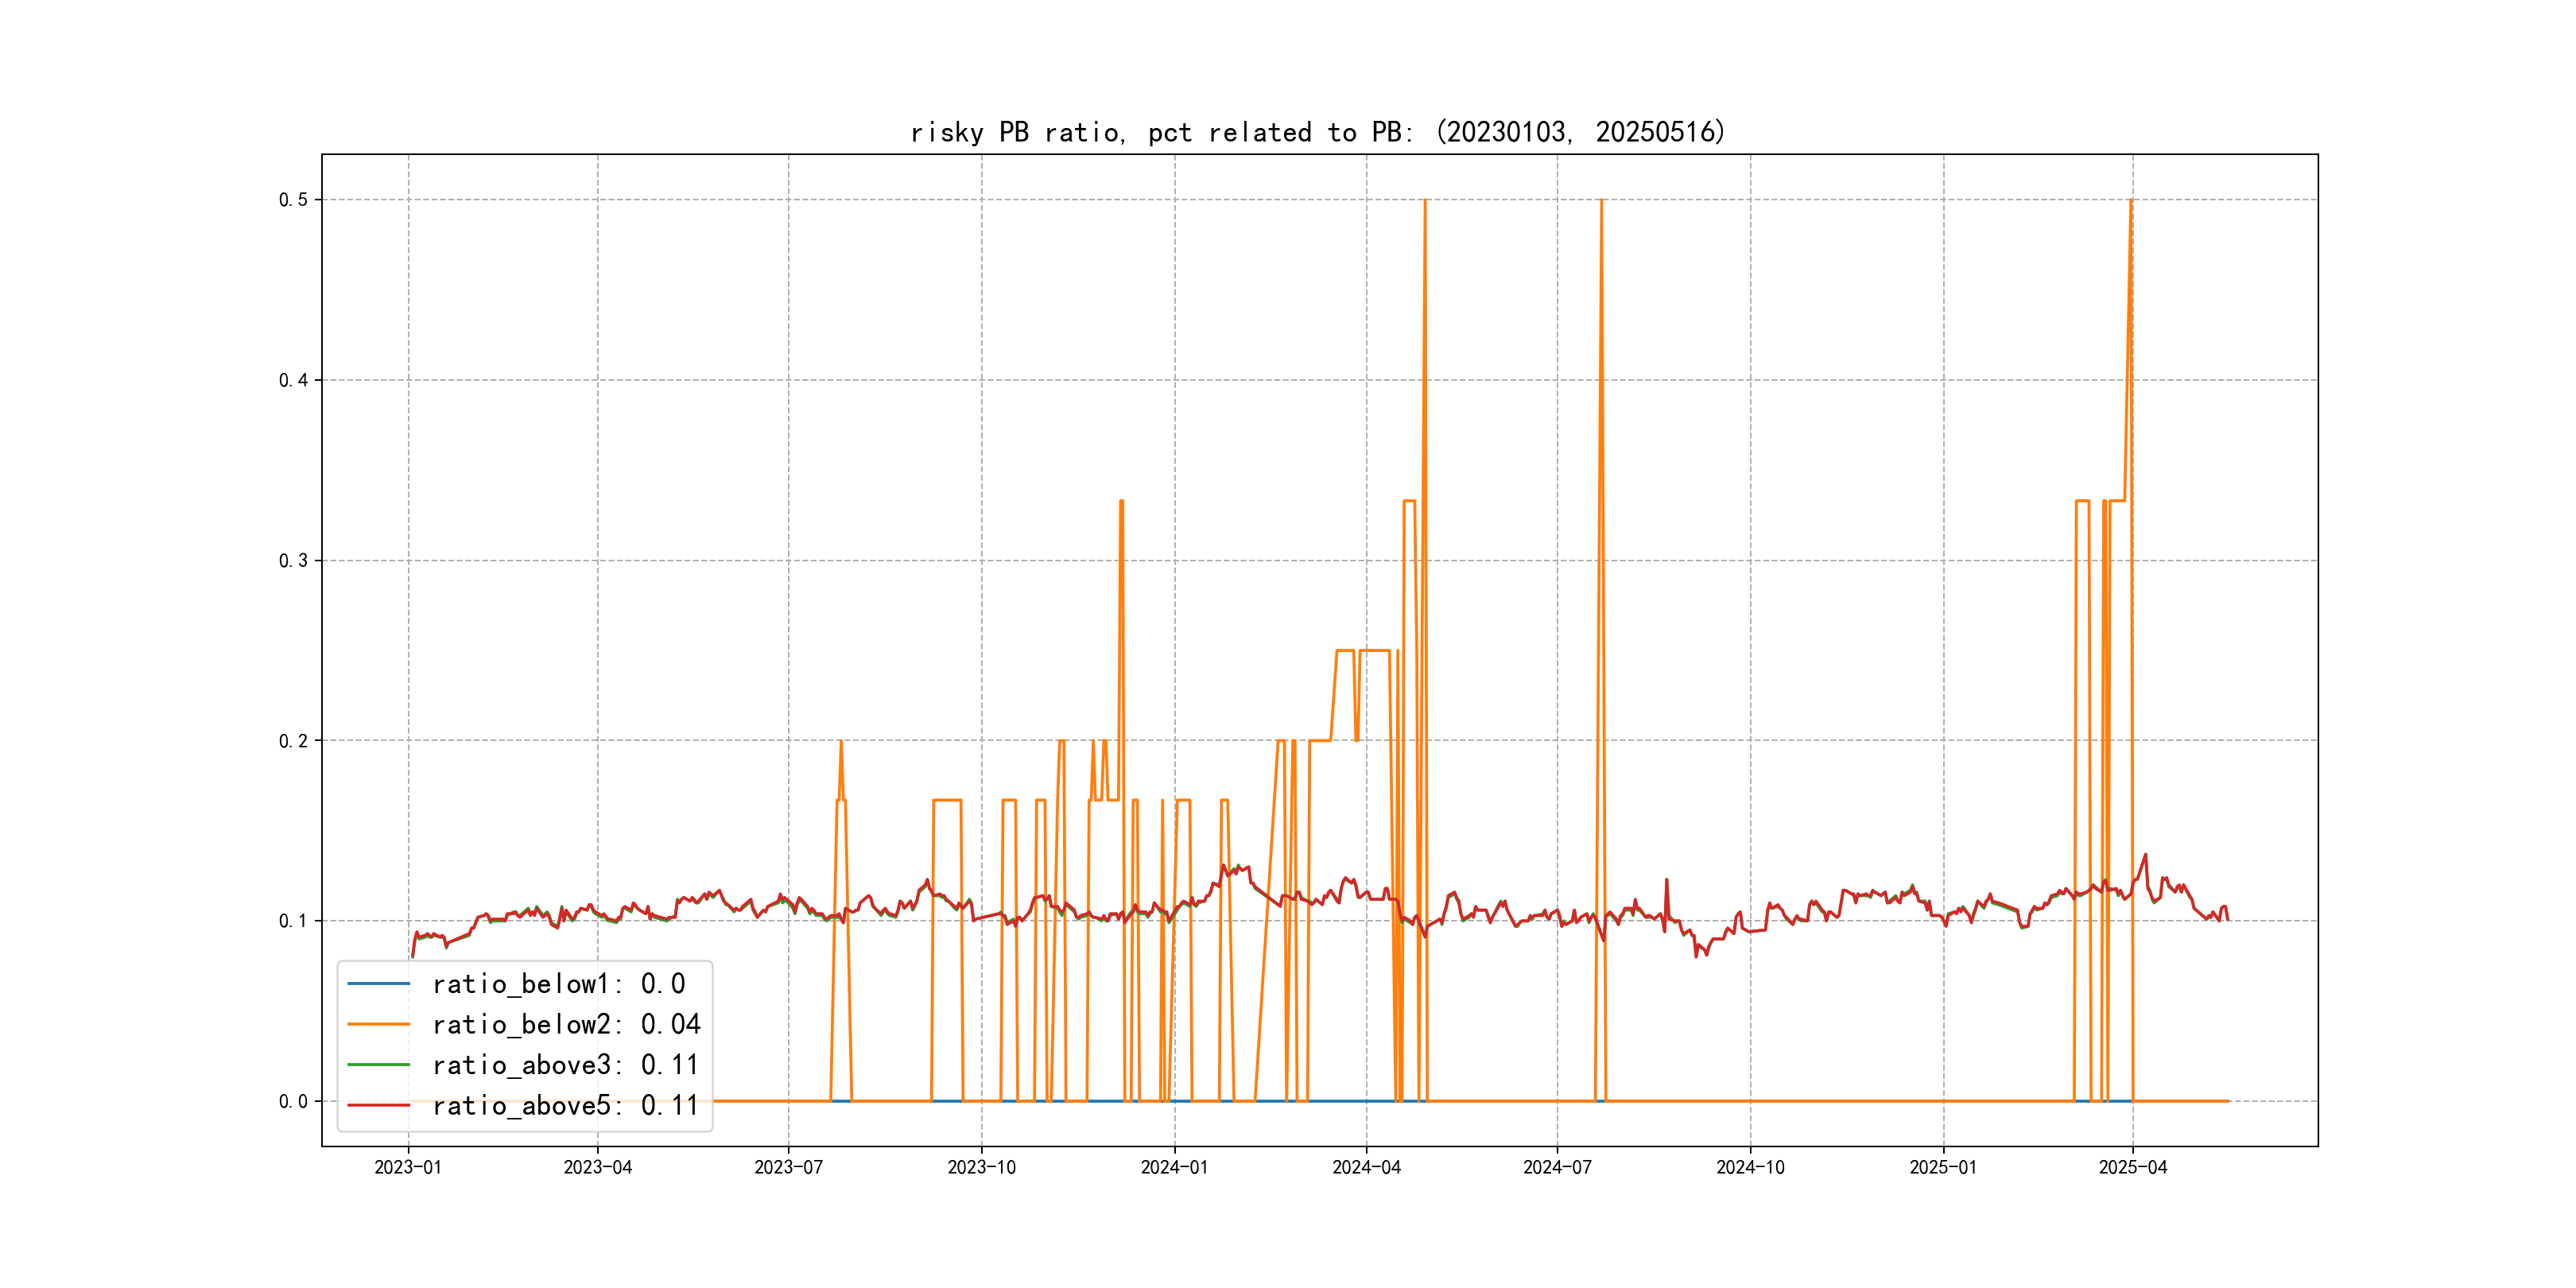
Task: Click the red ratio_above5 legend line sample
Action: coord(378,1105)
